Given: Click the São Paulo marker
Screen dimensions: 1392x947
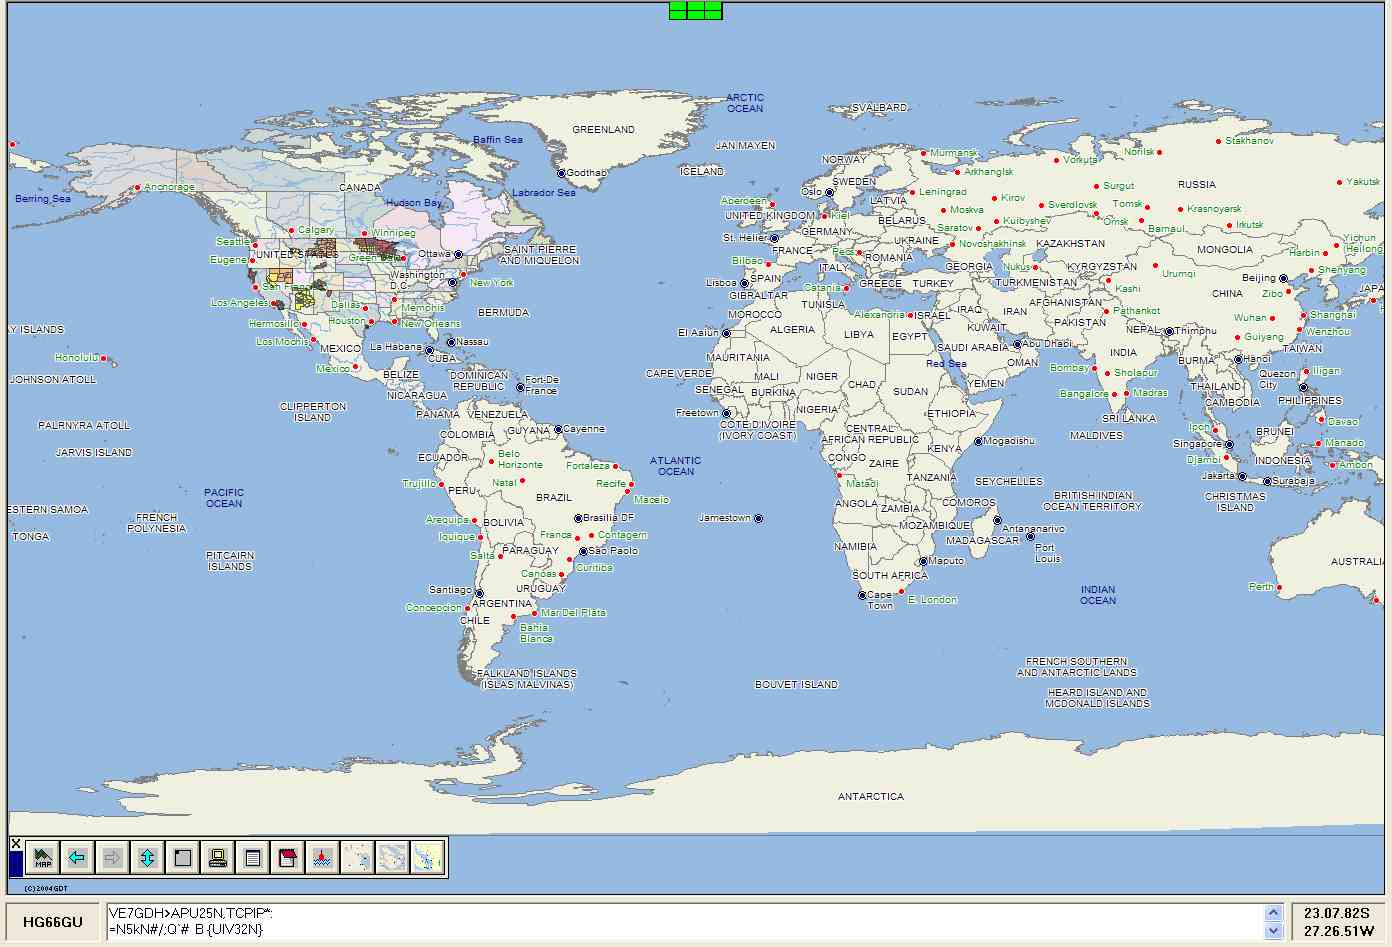Looking at the screenshot, I should (x=584, y=551).
